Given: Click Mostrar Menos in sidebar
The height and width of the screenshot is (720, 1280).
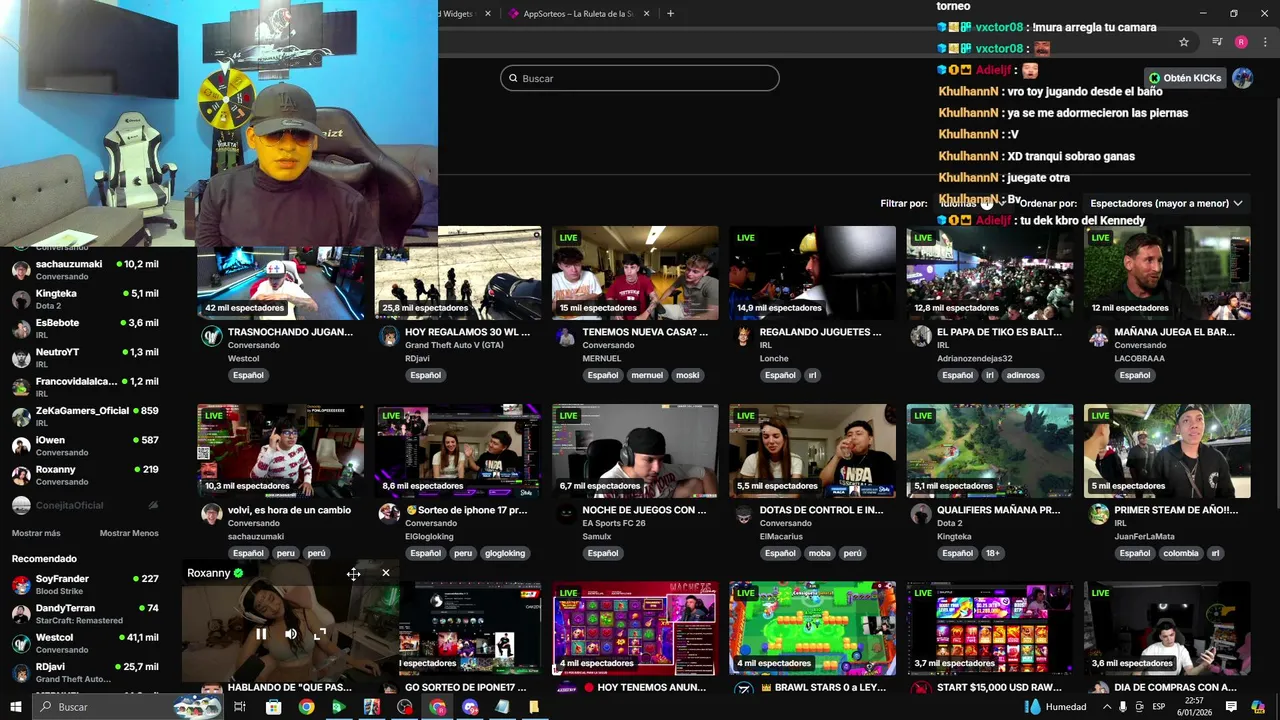Looking at the screenshot, I should pos(129,533).
